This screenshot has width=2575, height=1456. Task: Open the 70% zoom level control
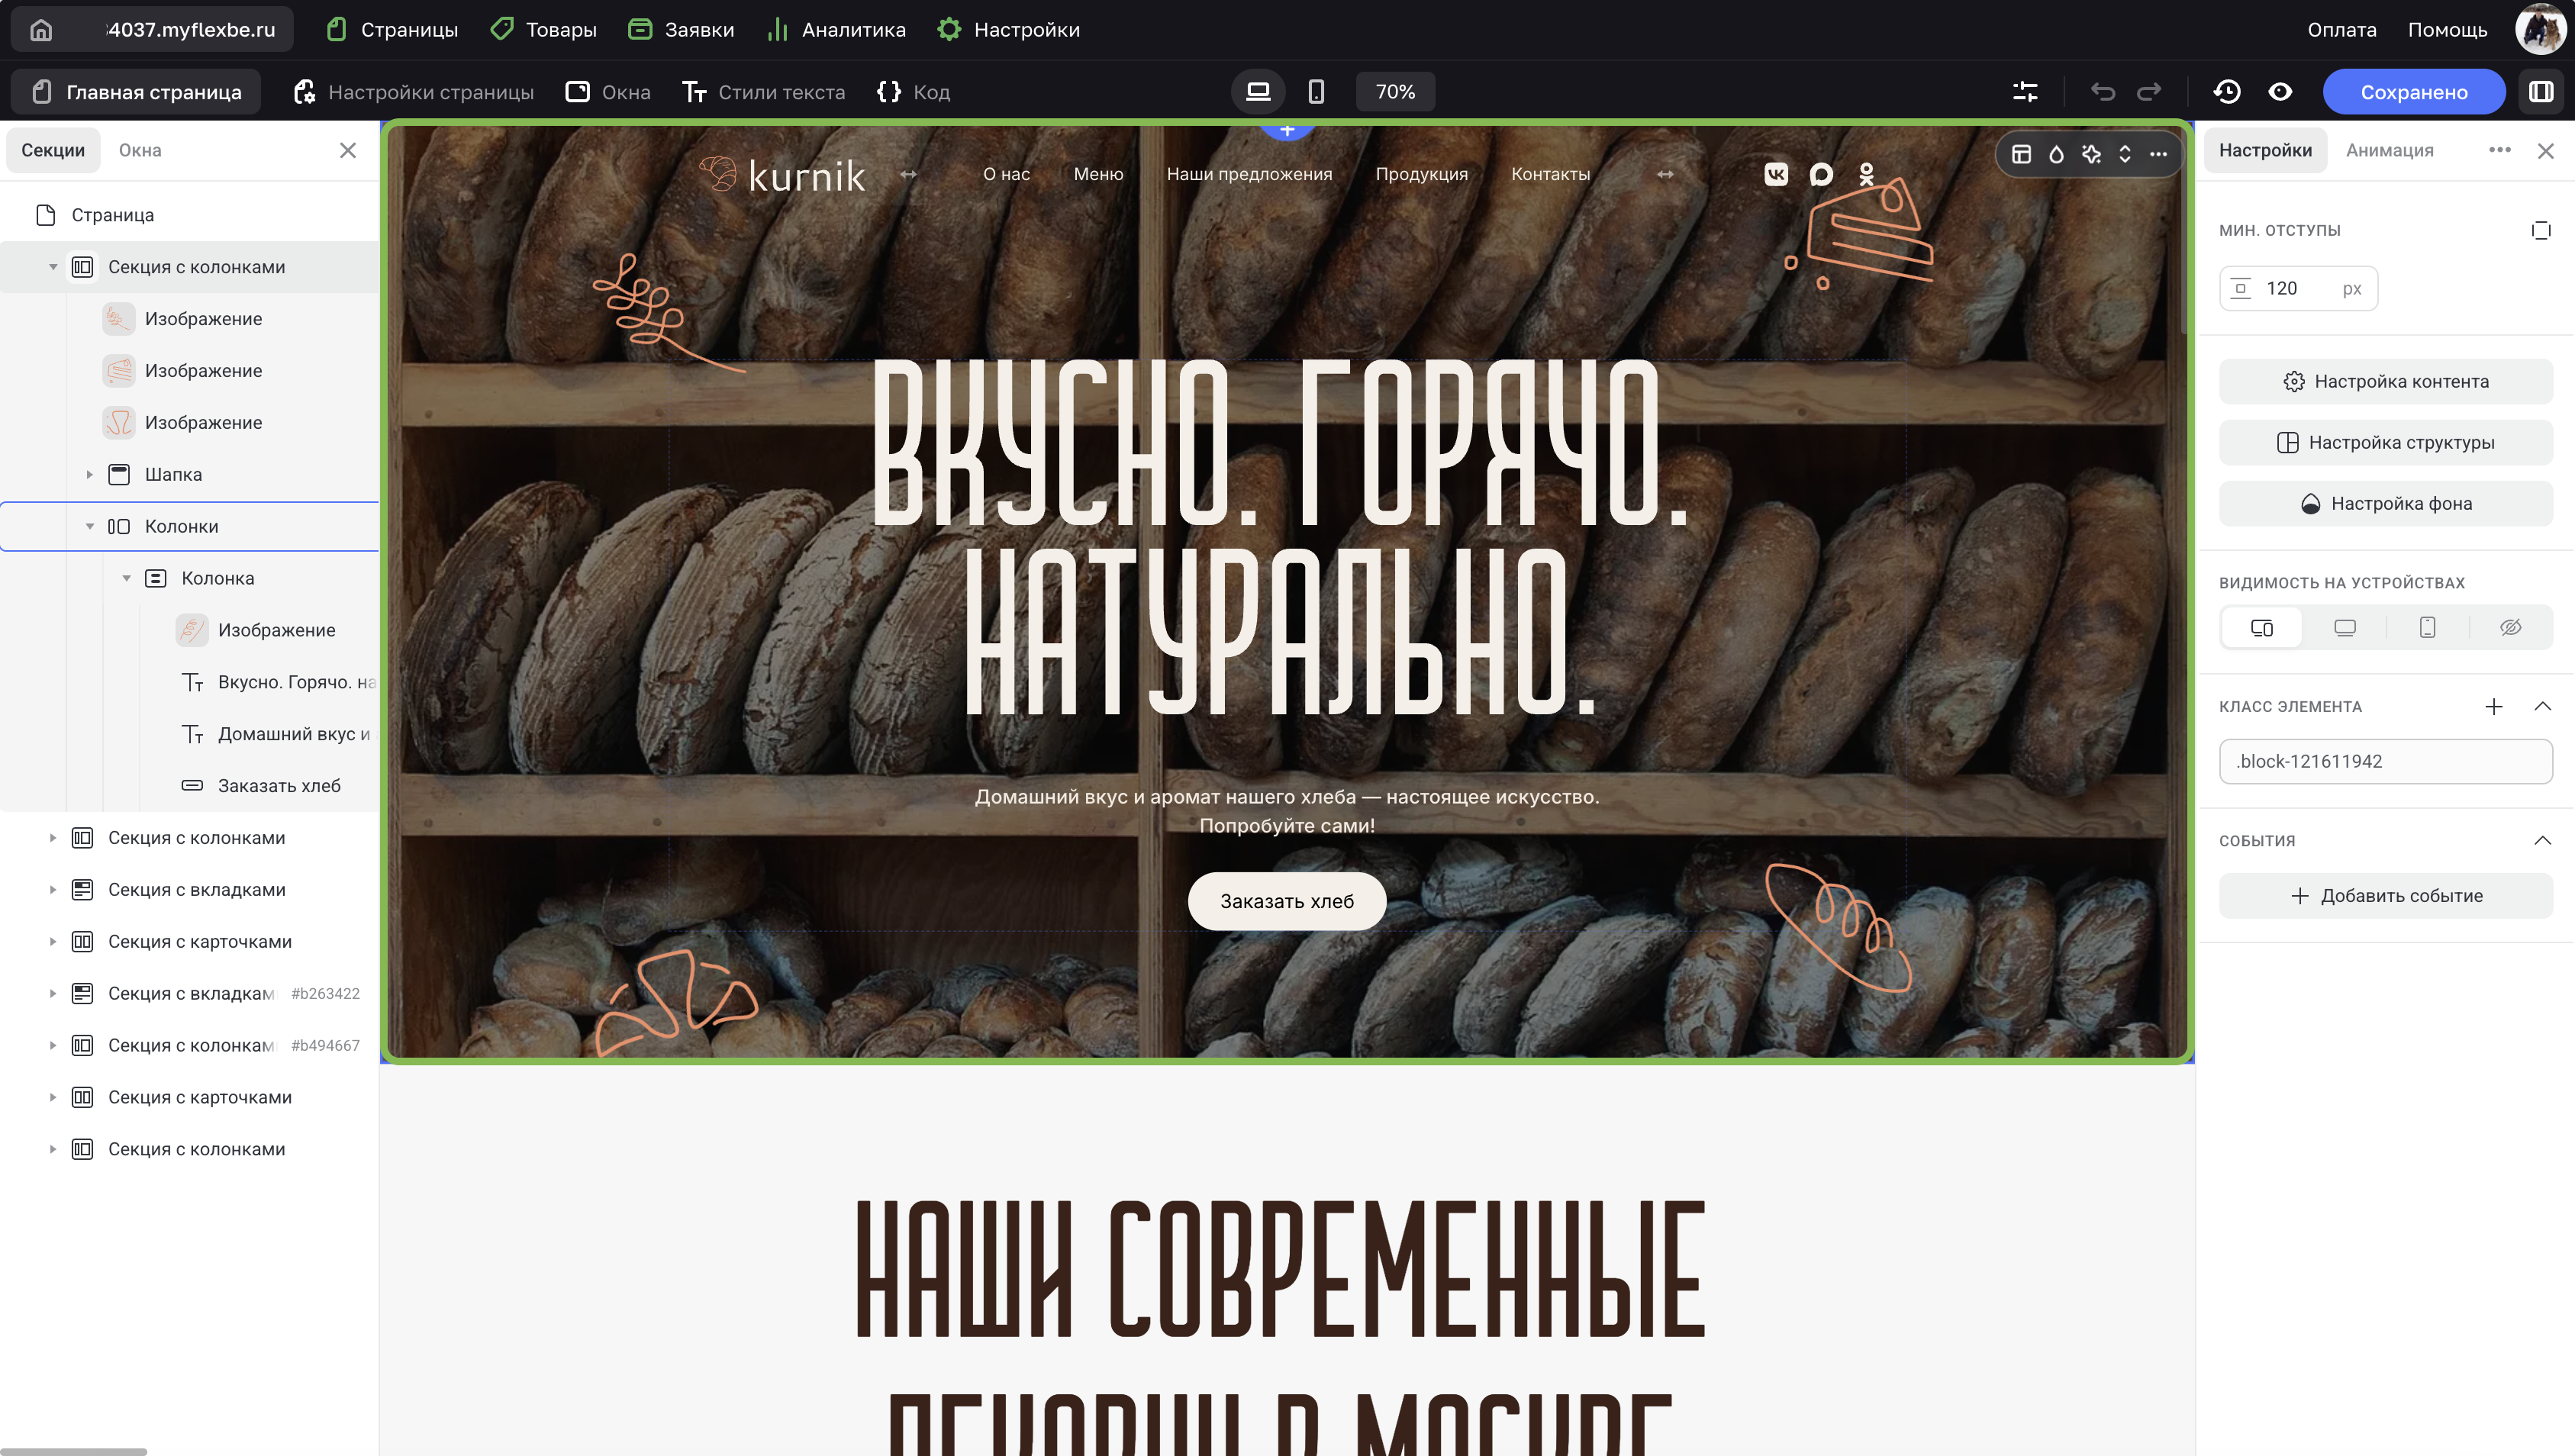[1395, 92]
